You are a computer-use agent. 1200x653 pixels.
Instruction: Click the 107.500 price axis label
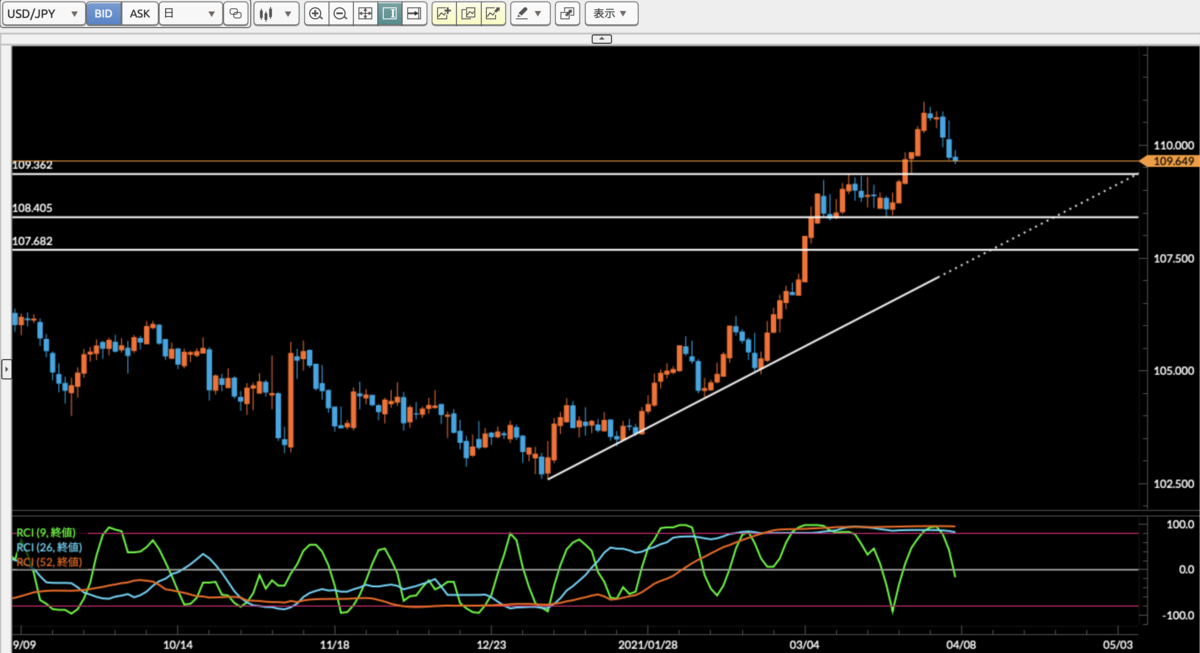1174,258
